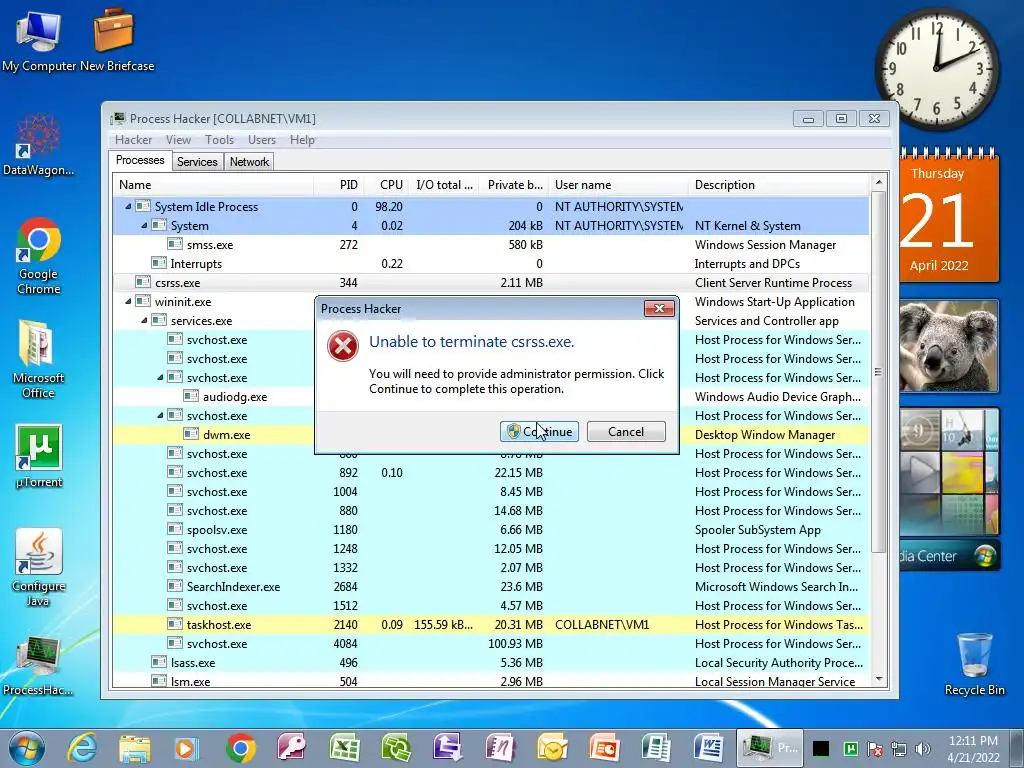
Task: Open the Recycle Bin
Action: pos(974,664)
